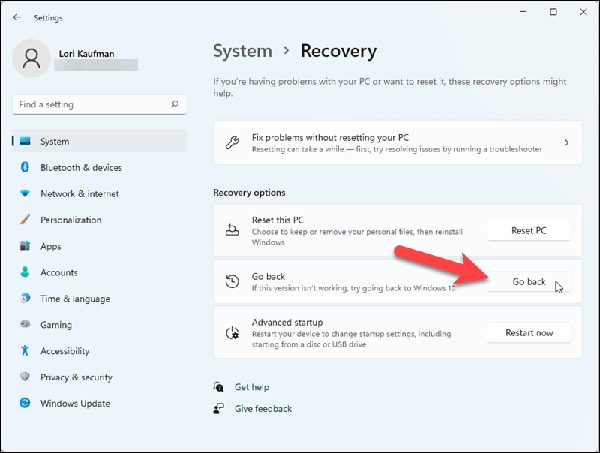Open the Give feedback link
The width and height of the screenshot is (600, 453).
(263, 408)
